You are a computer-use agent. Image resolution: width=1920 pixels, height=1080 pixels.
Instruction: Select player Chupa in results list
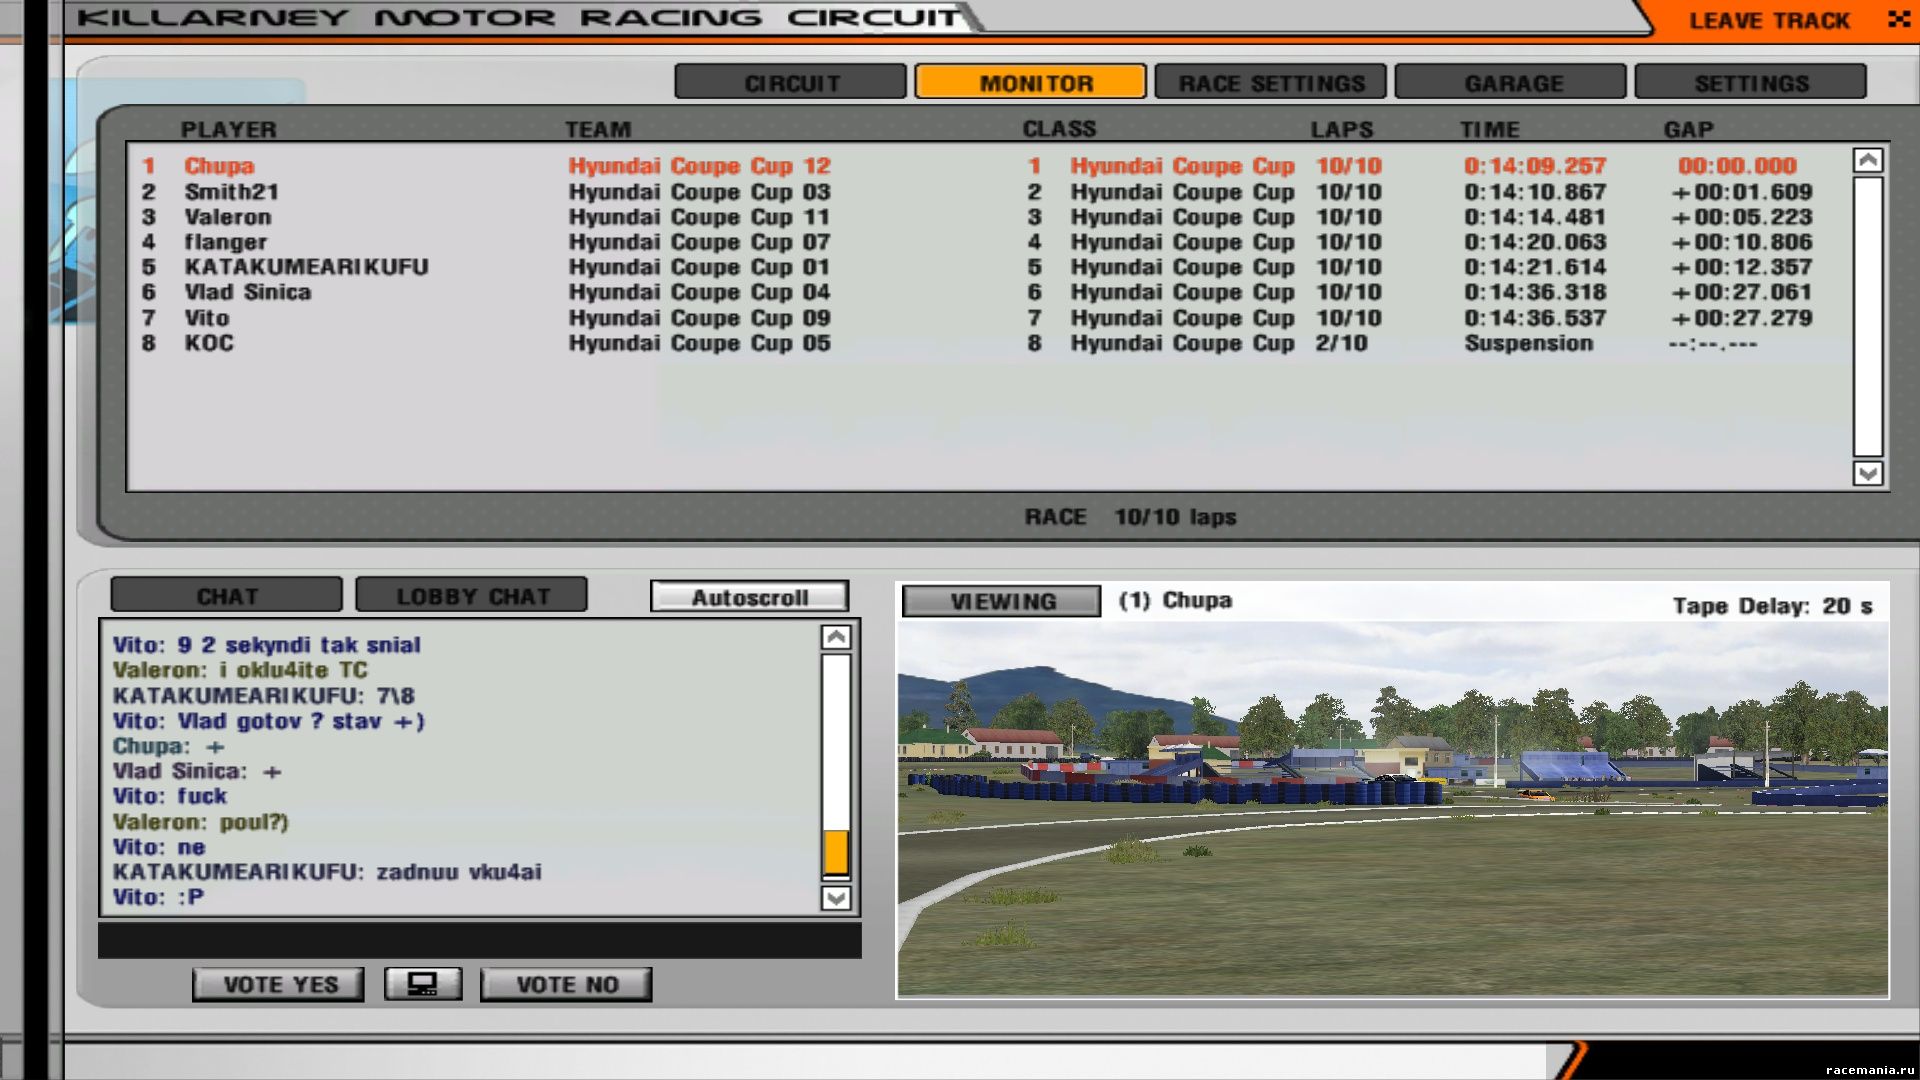[x=219, y=166]
